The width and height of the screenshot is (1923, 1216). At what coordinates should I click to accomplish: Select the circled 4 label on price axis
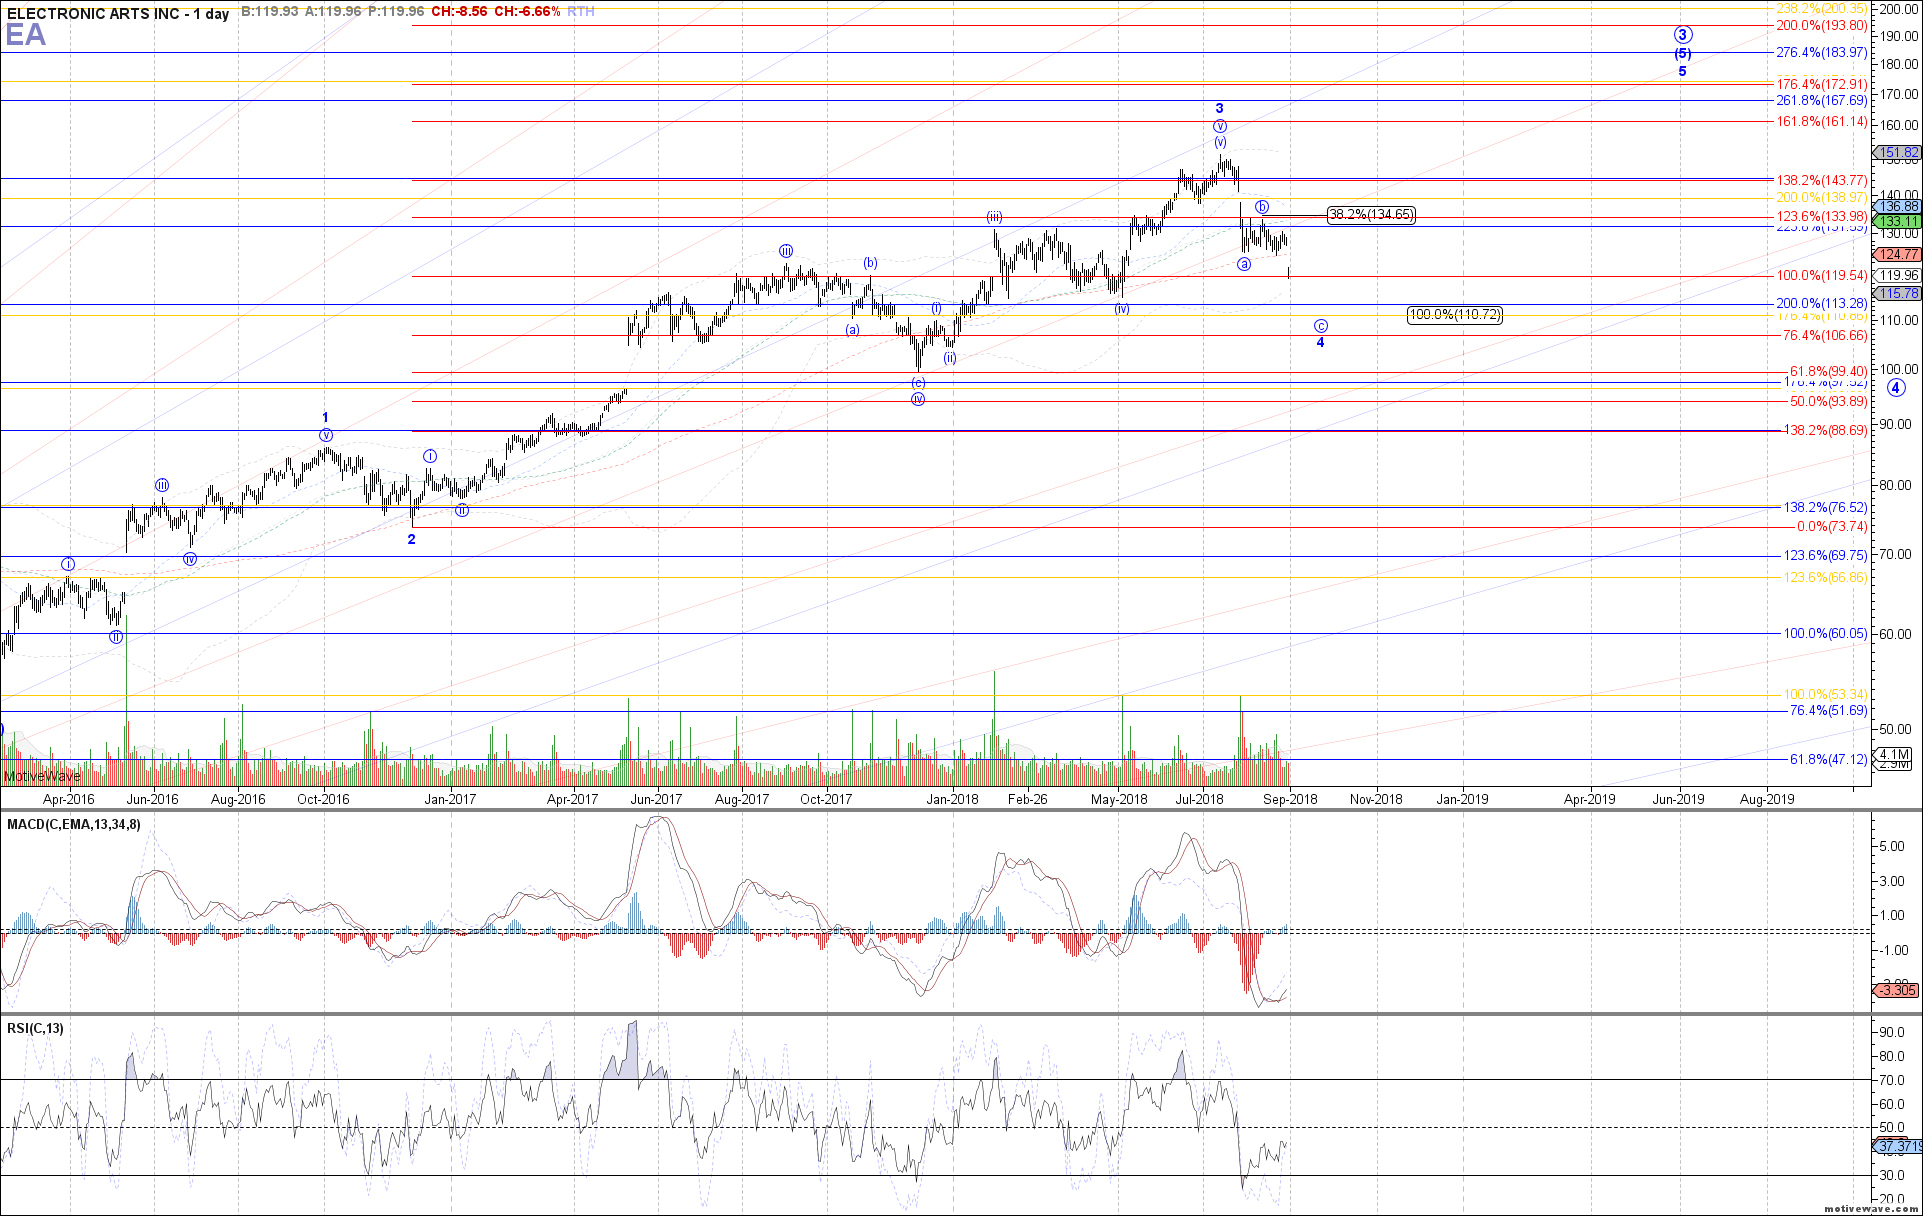(1896, 388)
